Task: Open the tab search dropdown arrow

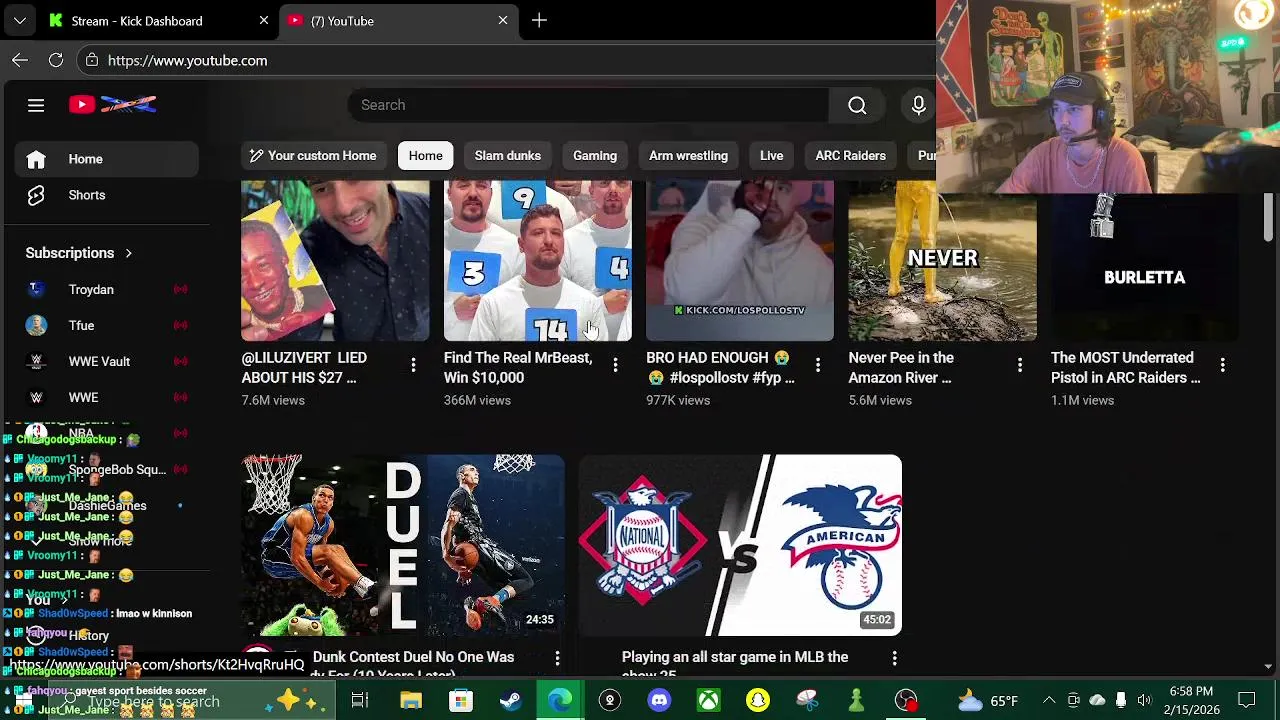Action: coord(19,20)
